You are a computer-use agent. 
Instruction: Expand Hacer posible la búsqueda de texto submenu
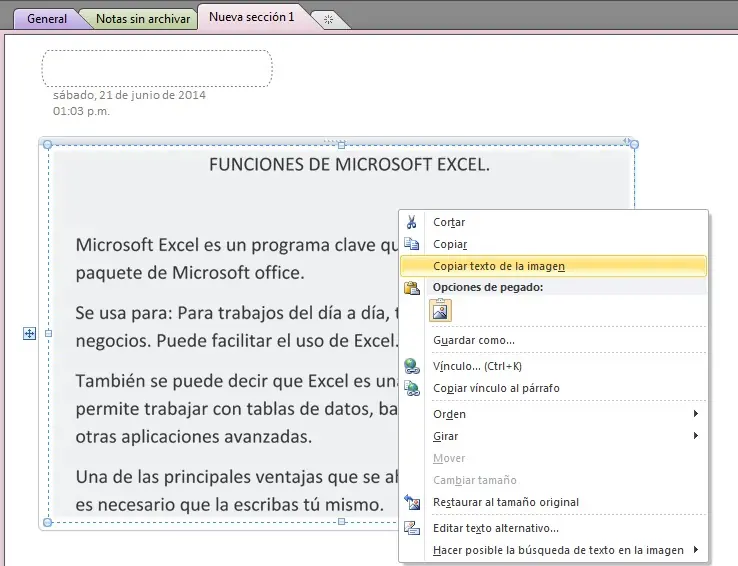pyautogui.click(x=696, y=550)
